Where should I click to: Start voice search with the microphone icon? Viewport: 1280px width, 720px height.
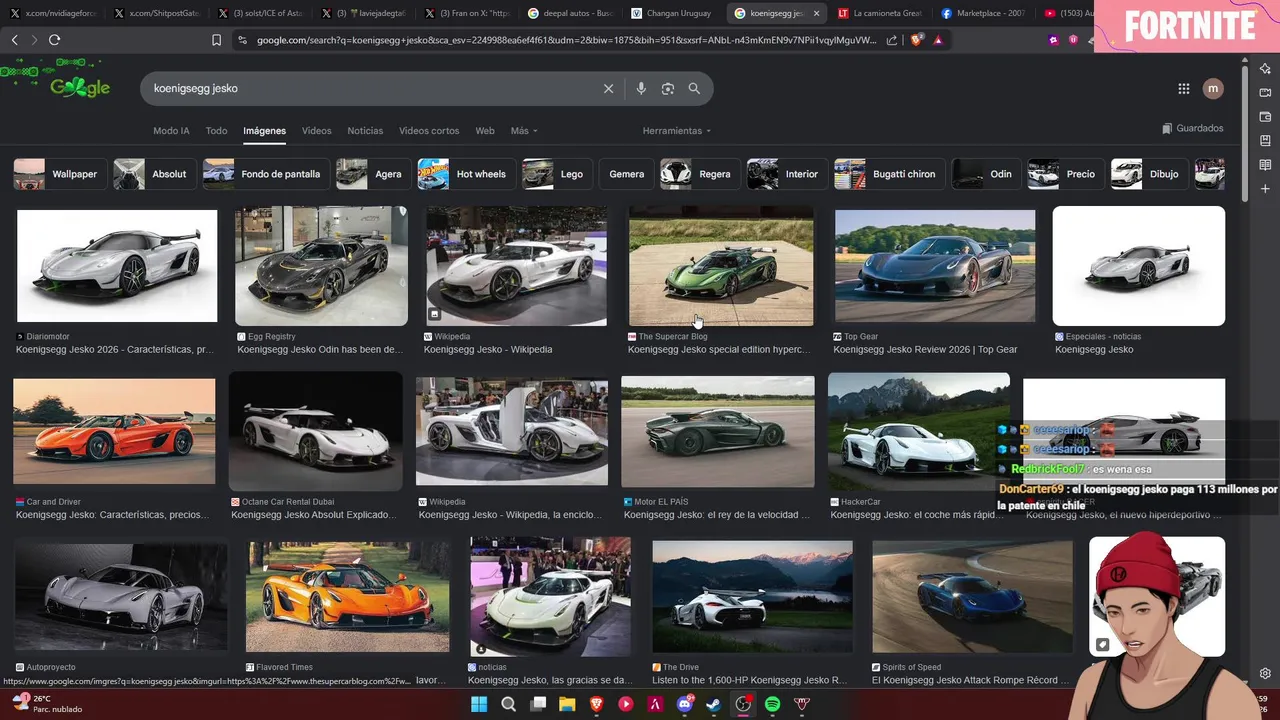point(641,89)
